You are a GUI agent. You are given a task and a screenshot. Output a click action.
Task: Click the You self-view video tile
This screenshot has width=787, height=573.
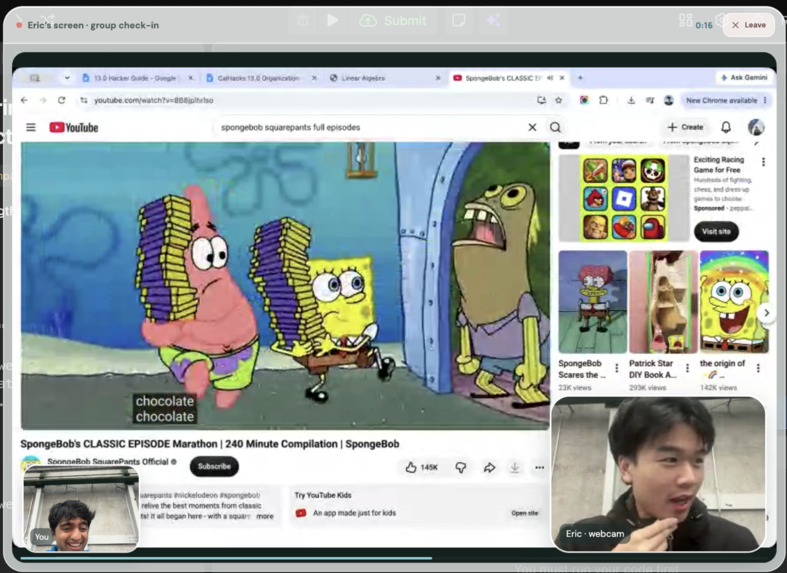(x=81, y=509)
